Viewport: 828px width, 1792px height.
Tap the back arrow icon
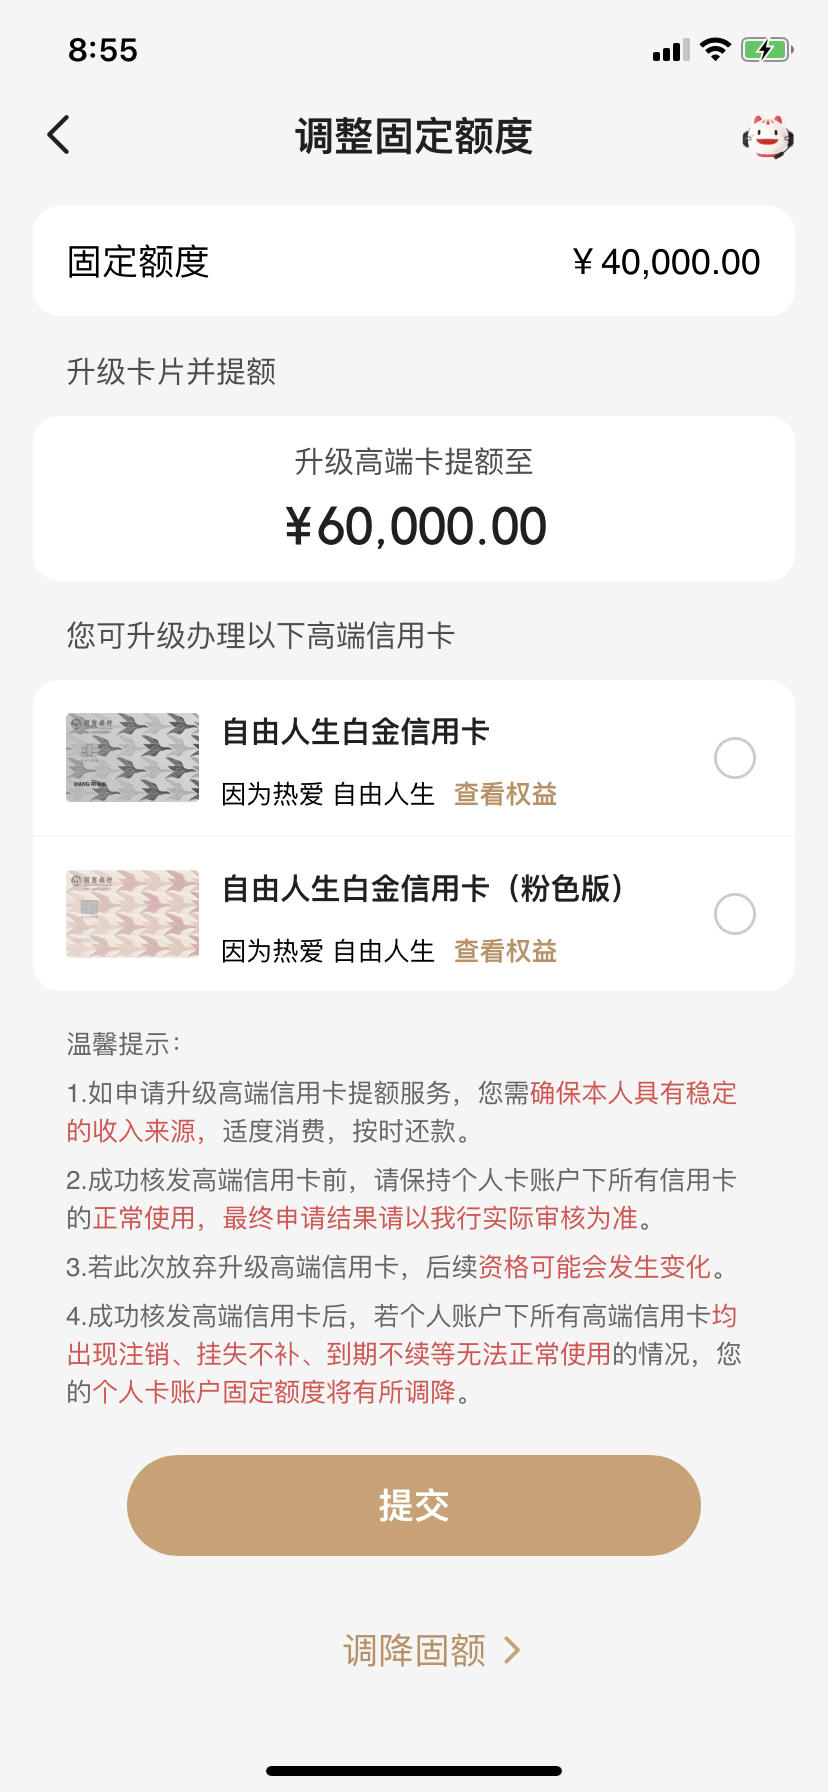(59, 135)
